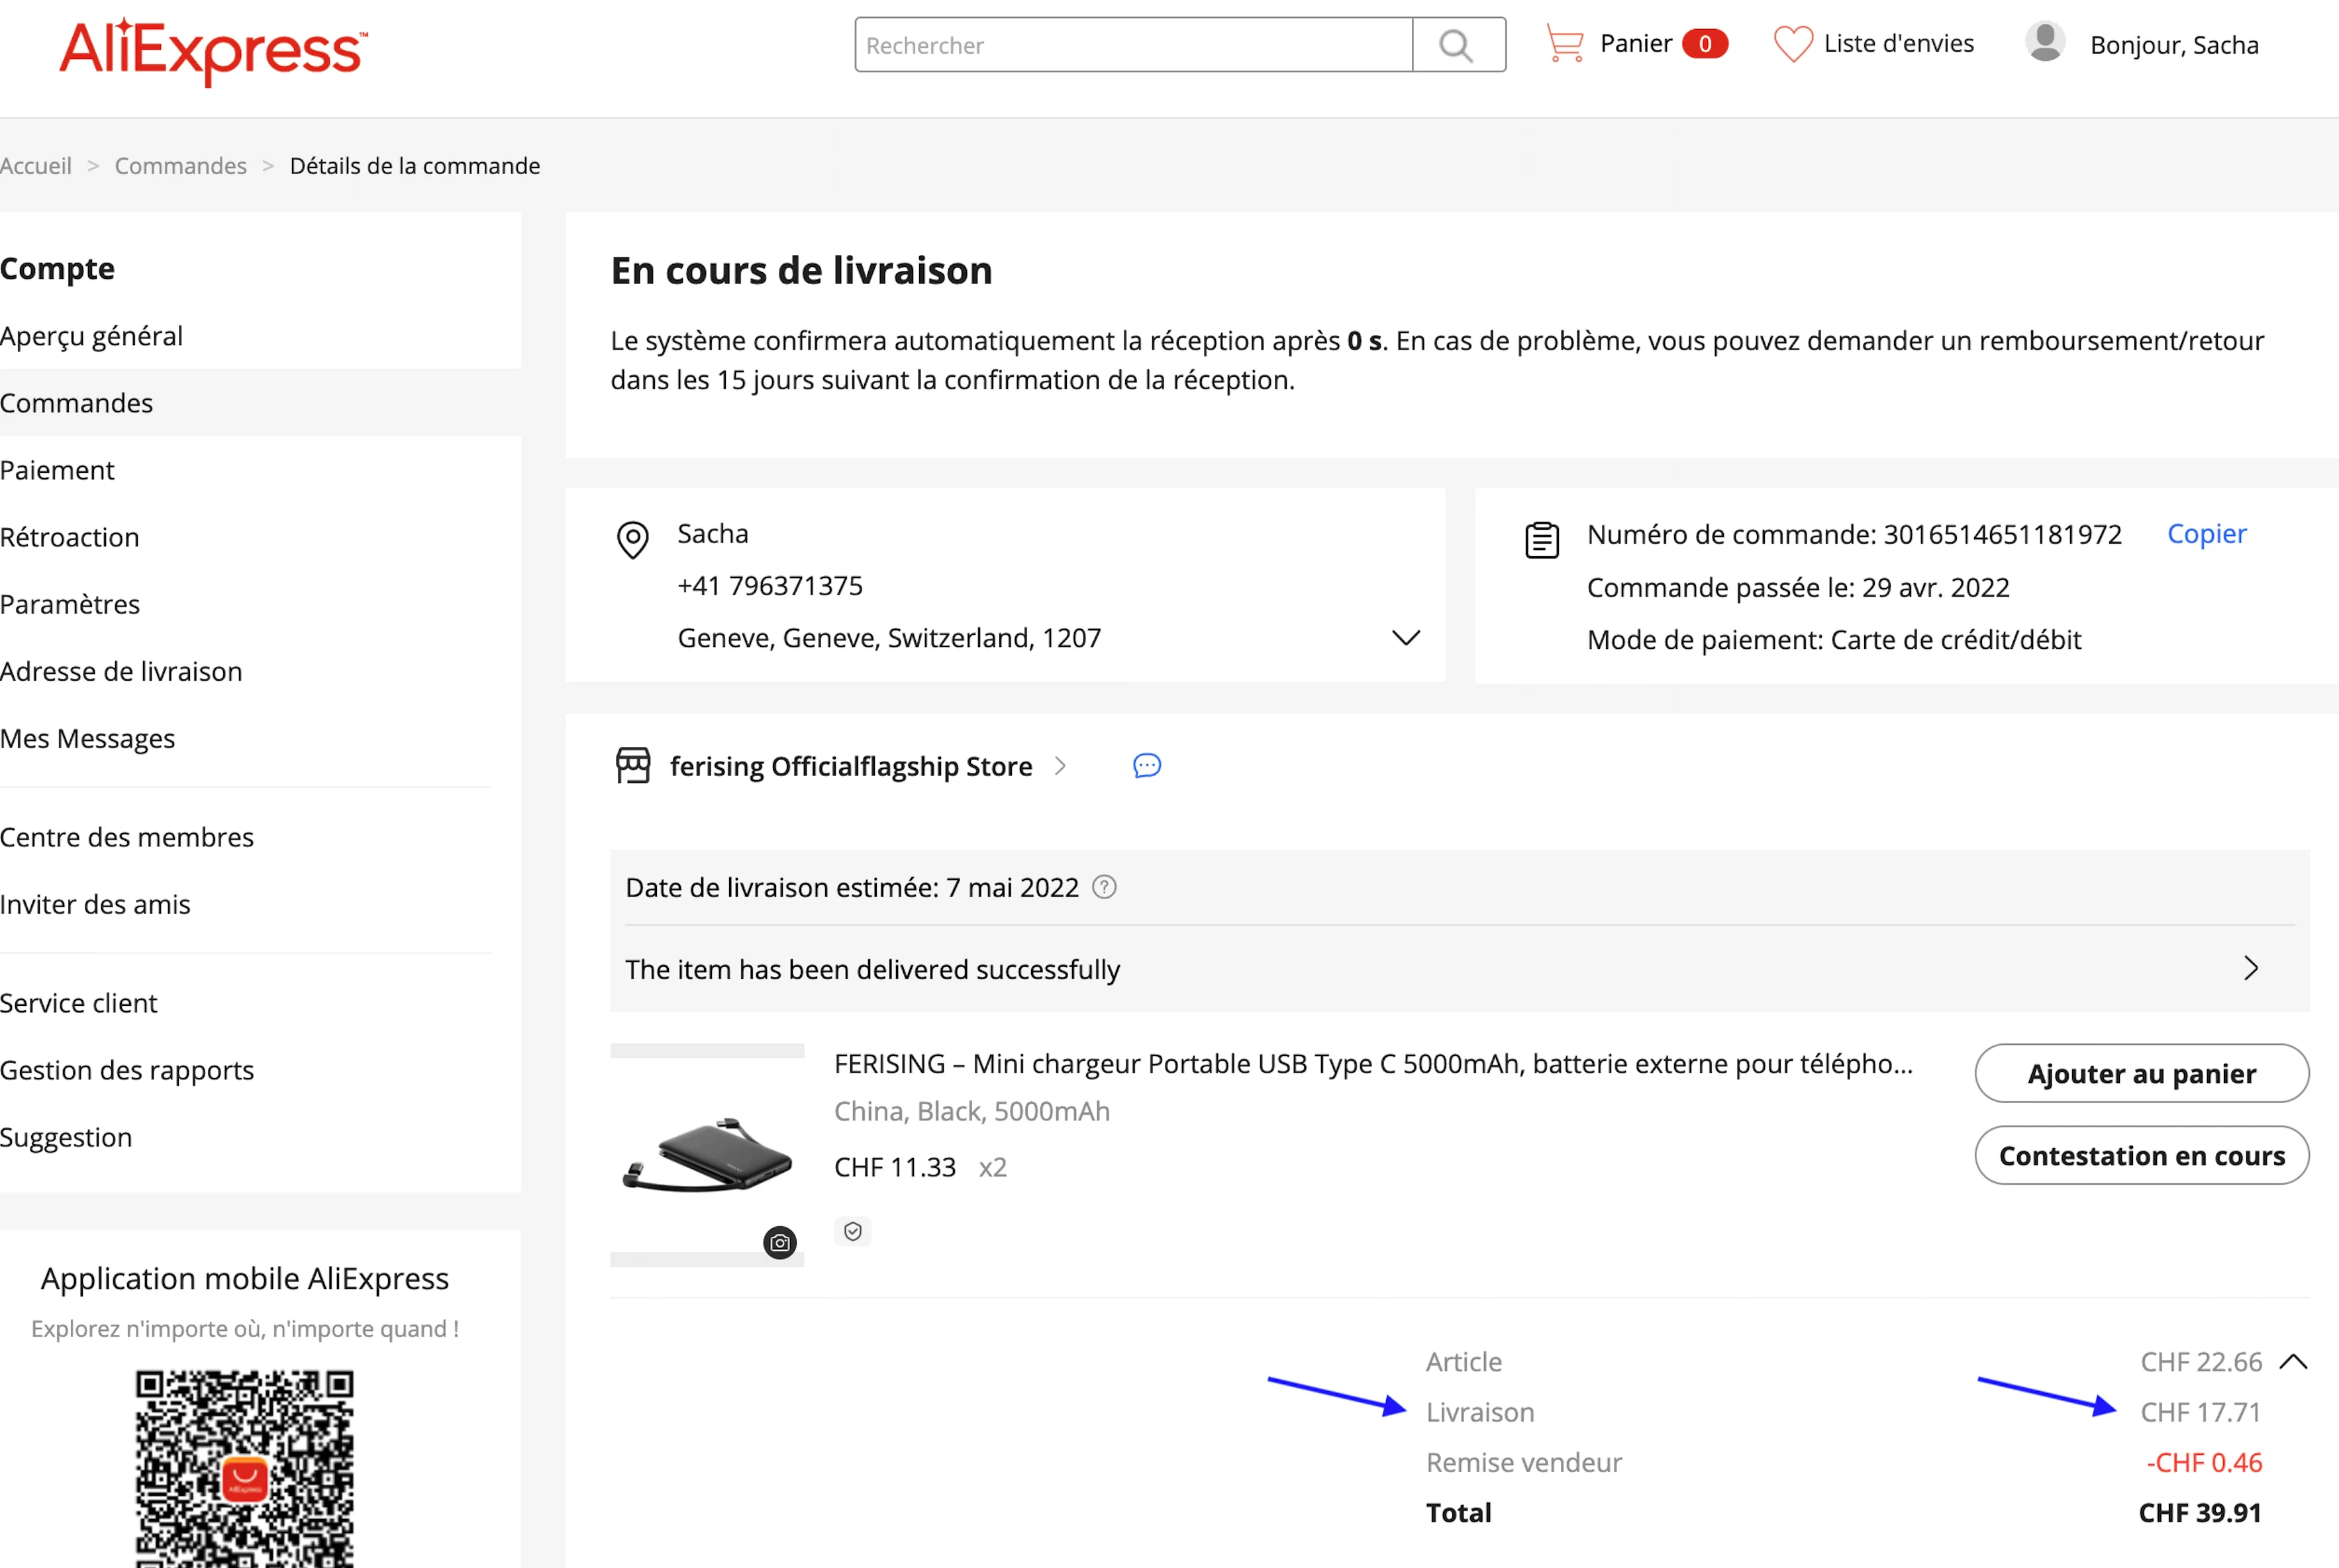Click Ajouter au panier button
Viewport: 2339px width, 1568px height.
(2141, 1073)
